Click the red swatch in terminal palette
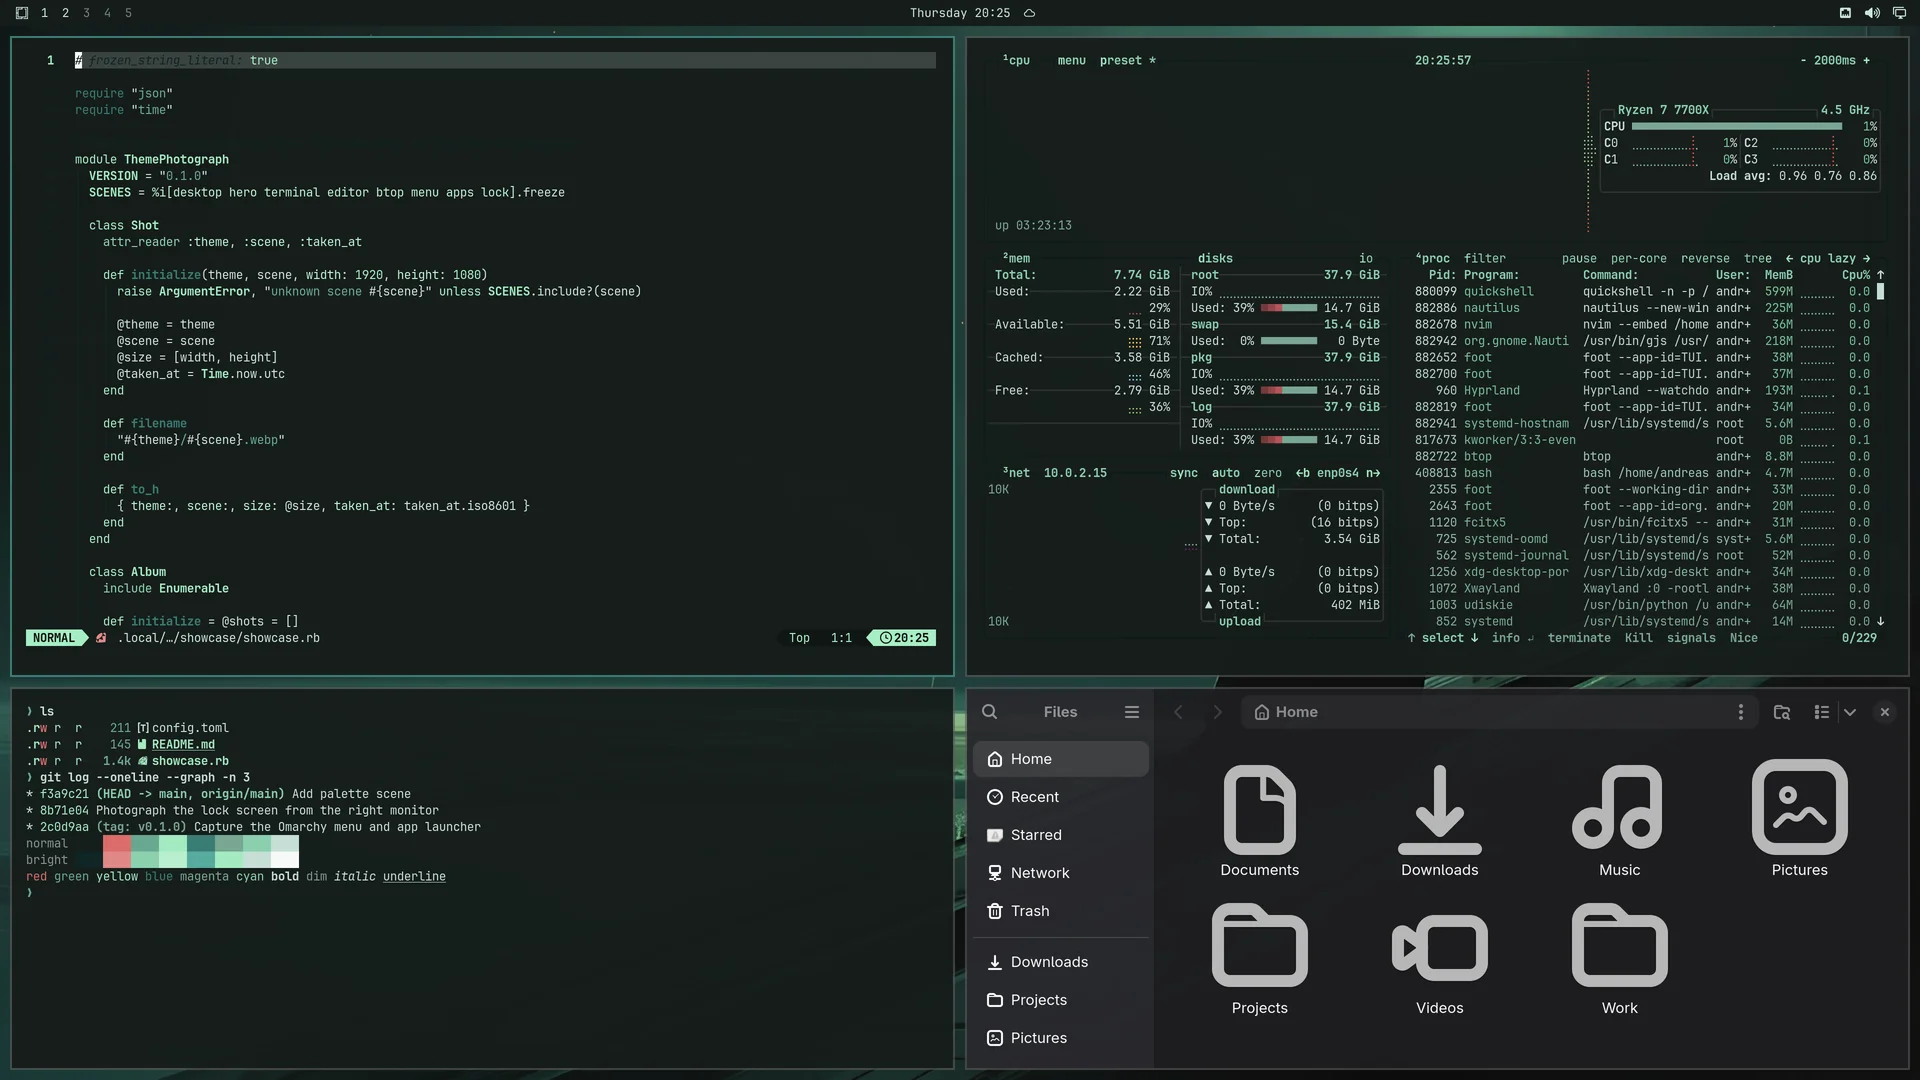 pos(117,843)
